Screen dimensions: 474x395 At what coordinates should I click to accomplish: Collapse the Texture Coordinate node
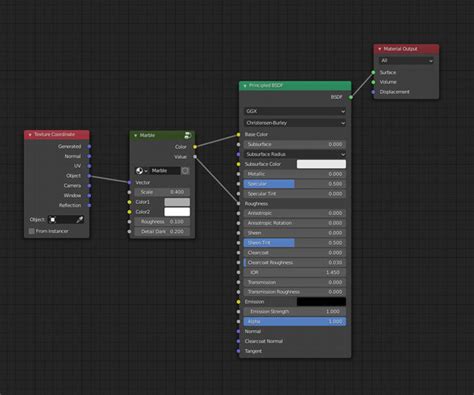point(30,135)
